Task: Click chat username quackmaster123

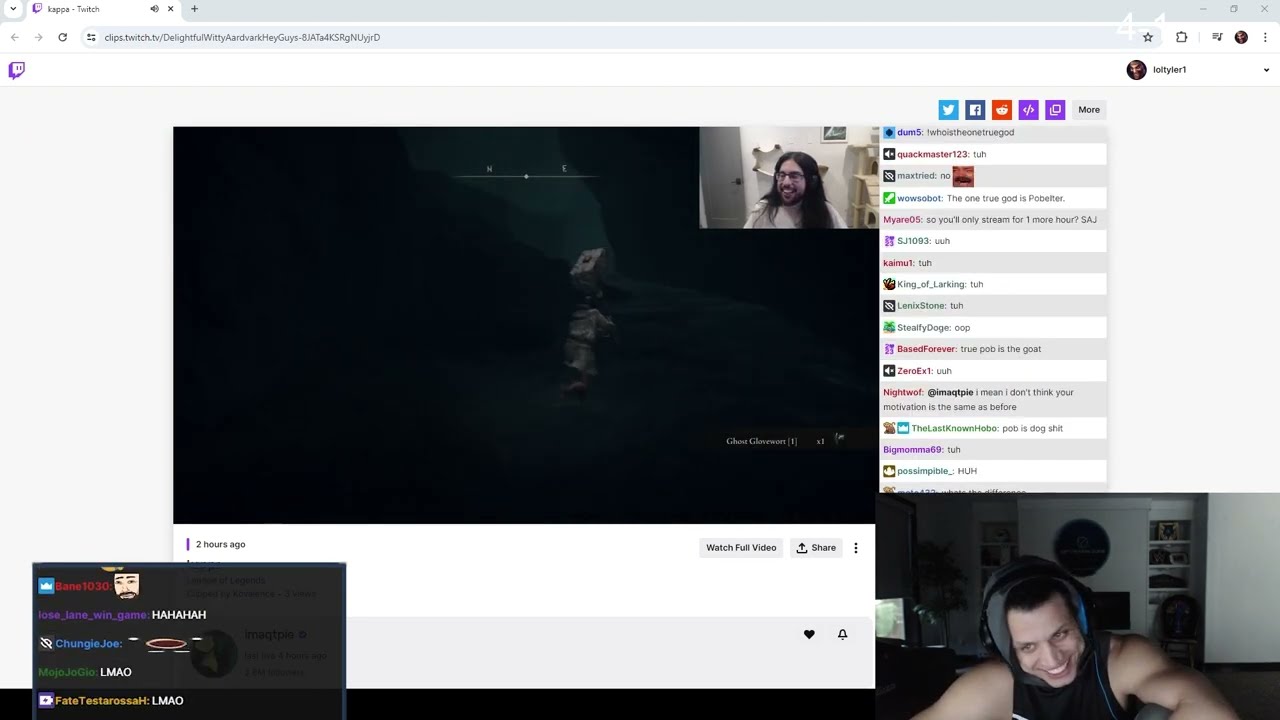Action: [x=932, y=154]
